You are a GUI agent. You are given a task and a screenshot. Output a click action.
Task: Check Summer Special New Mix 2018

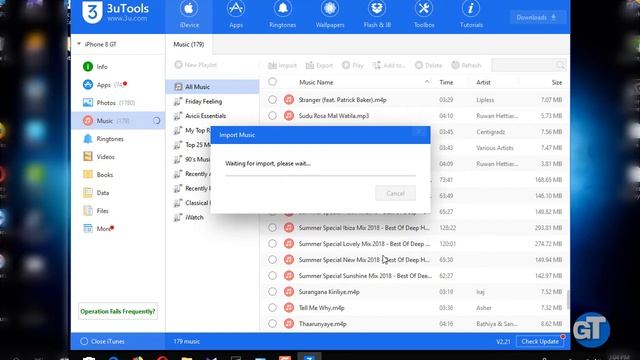pos(272,260)
